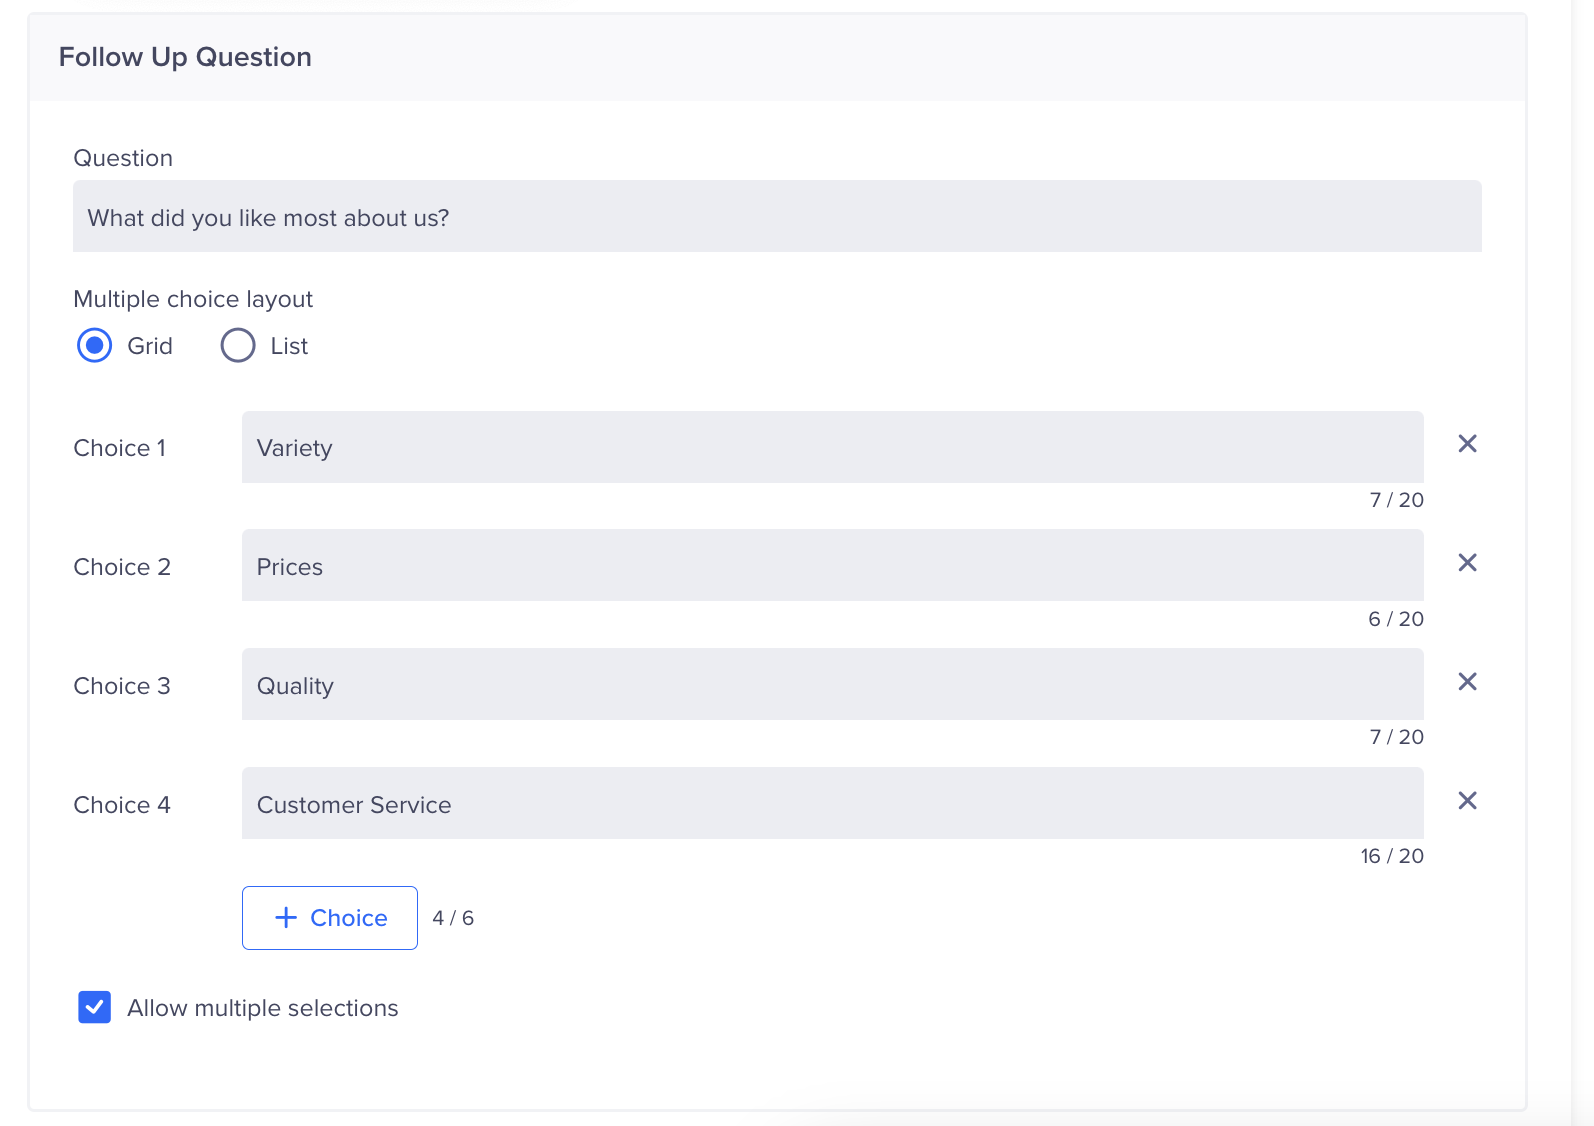Viewport: 1594px width, 1126px height.
Task: Choose the List layout option
Action: coord(238,346)
